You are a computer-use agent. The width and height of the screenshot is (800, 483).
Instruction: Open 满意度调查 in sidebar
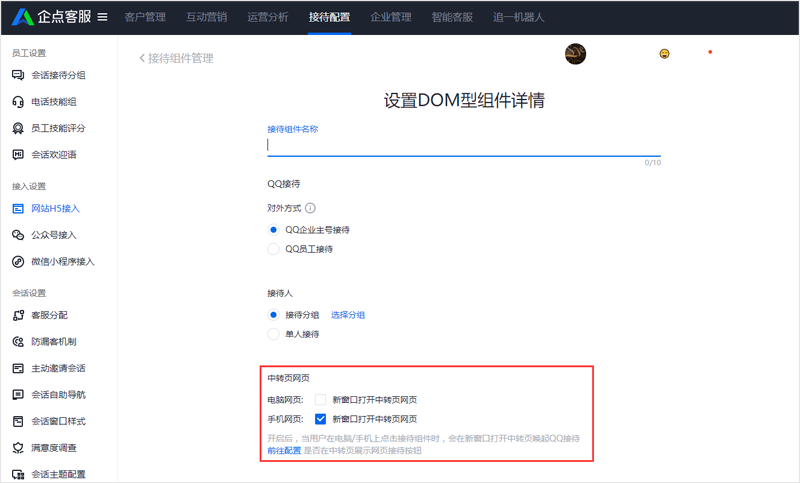[x=54, y=448]
